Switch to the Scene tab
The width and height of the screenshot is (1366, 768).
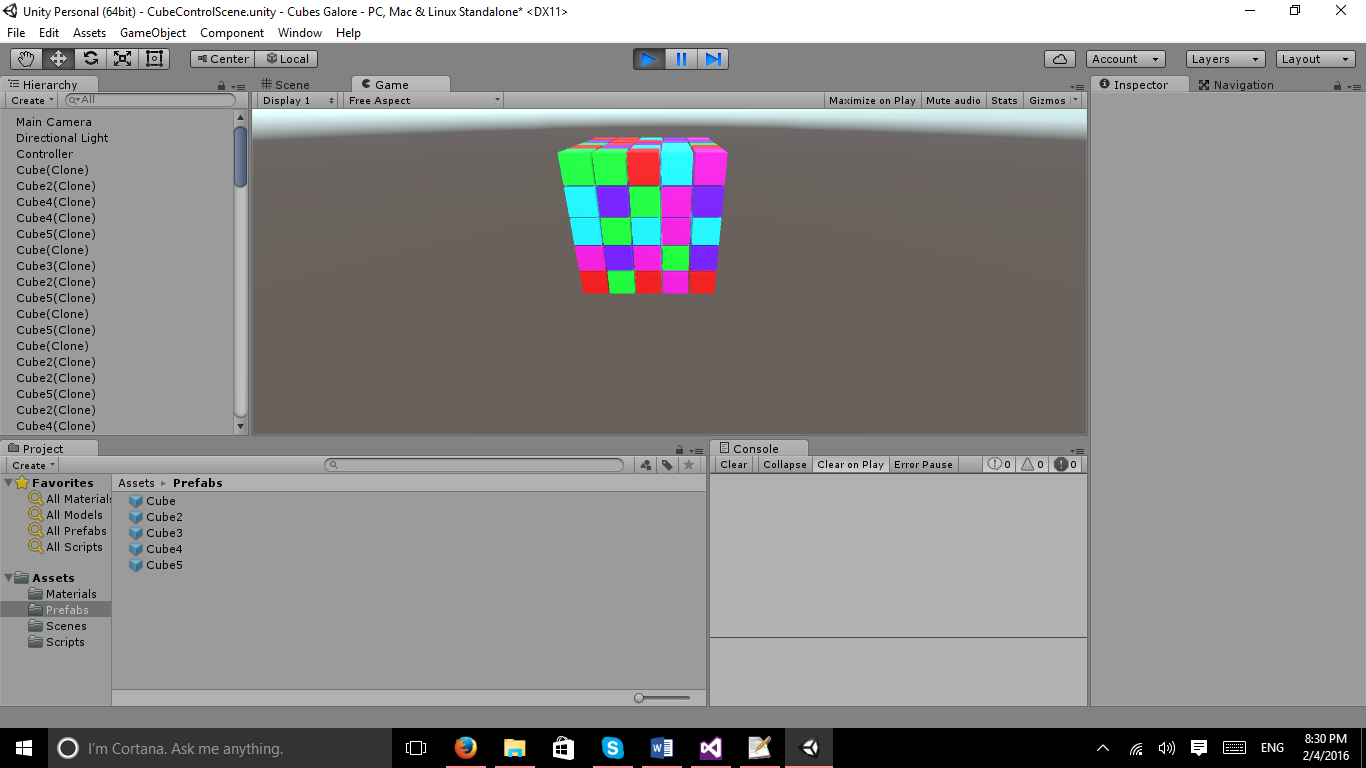(285, 85)
